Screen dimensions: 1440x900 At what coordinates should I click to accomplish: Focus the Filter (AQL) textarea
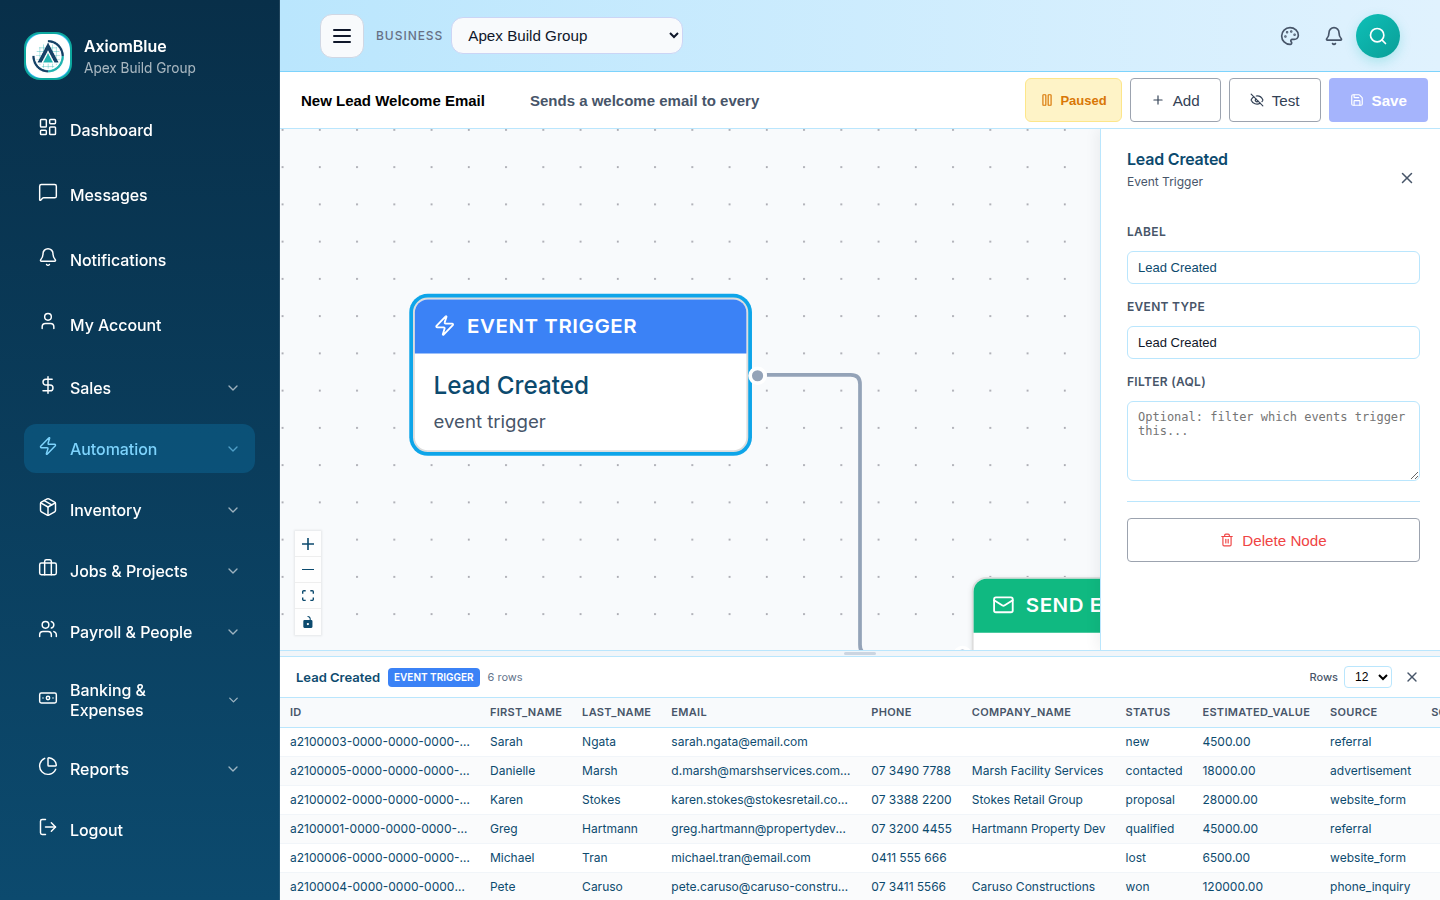coord(1273,441)
